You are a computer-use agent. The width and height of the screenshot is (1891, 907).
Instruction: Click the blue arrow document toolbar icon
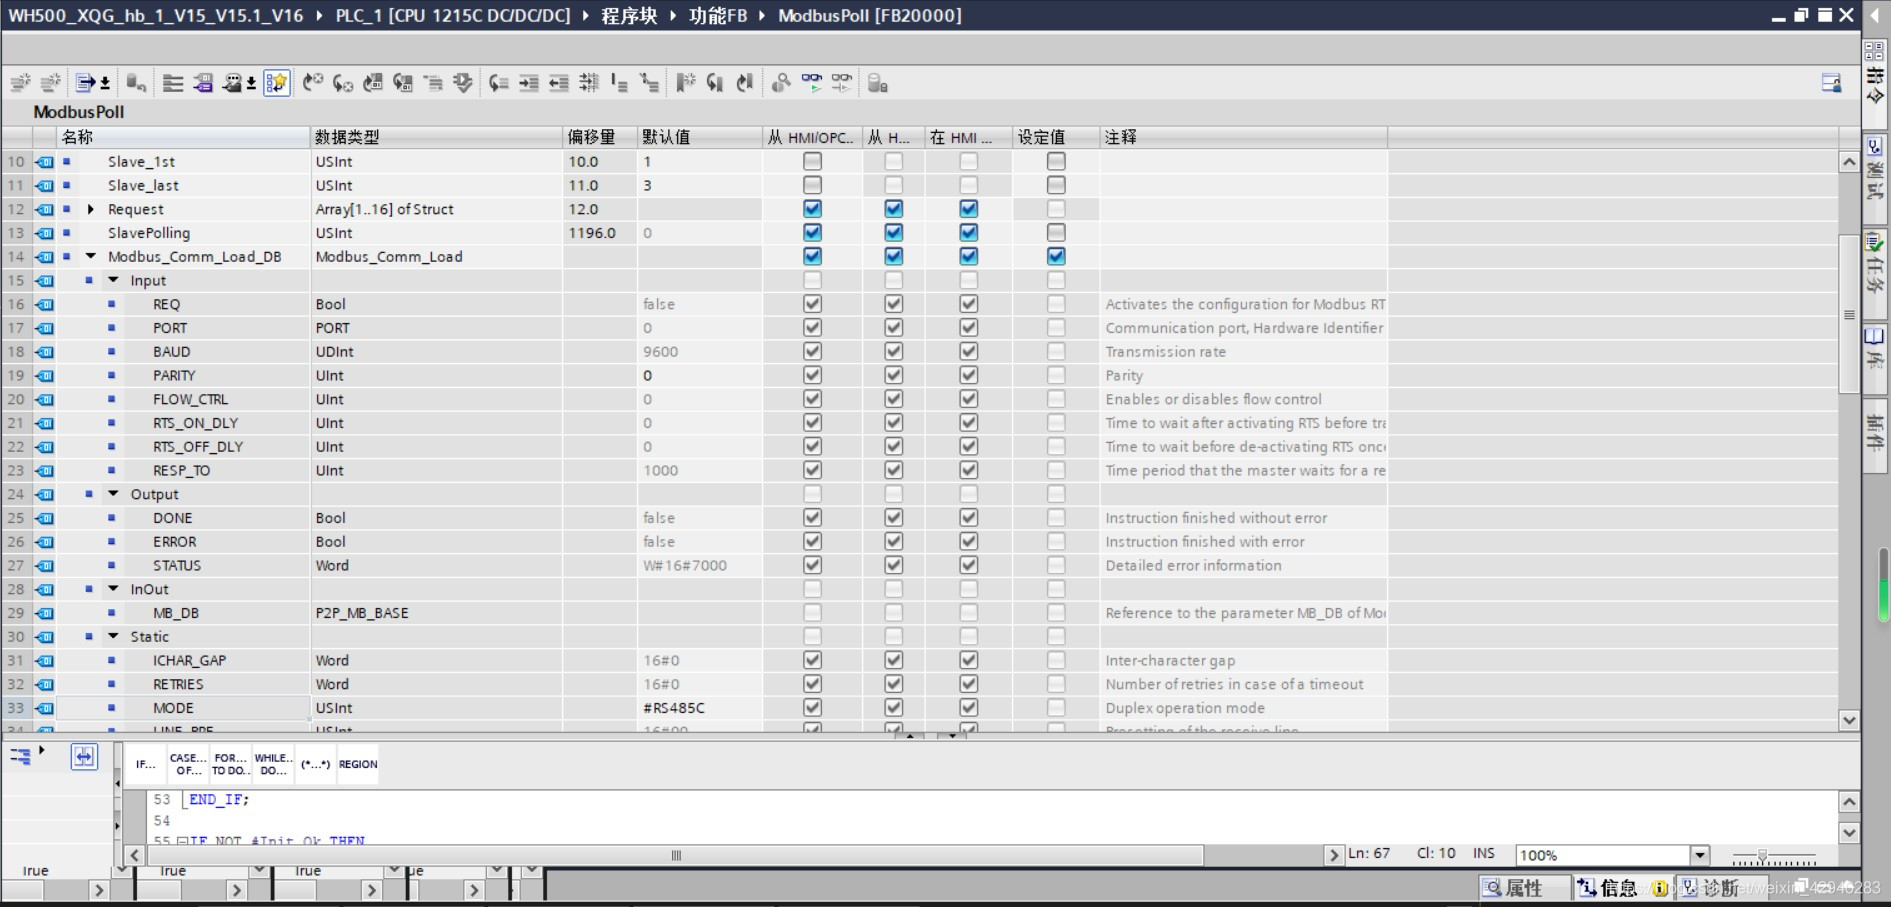(86, 83)
